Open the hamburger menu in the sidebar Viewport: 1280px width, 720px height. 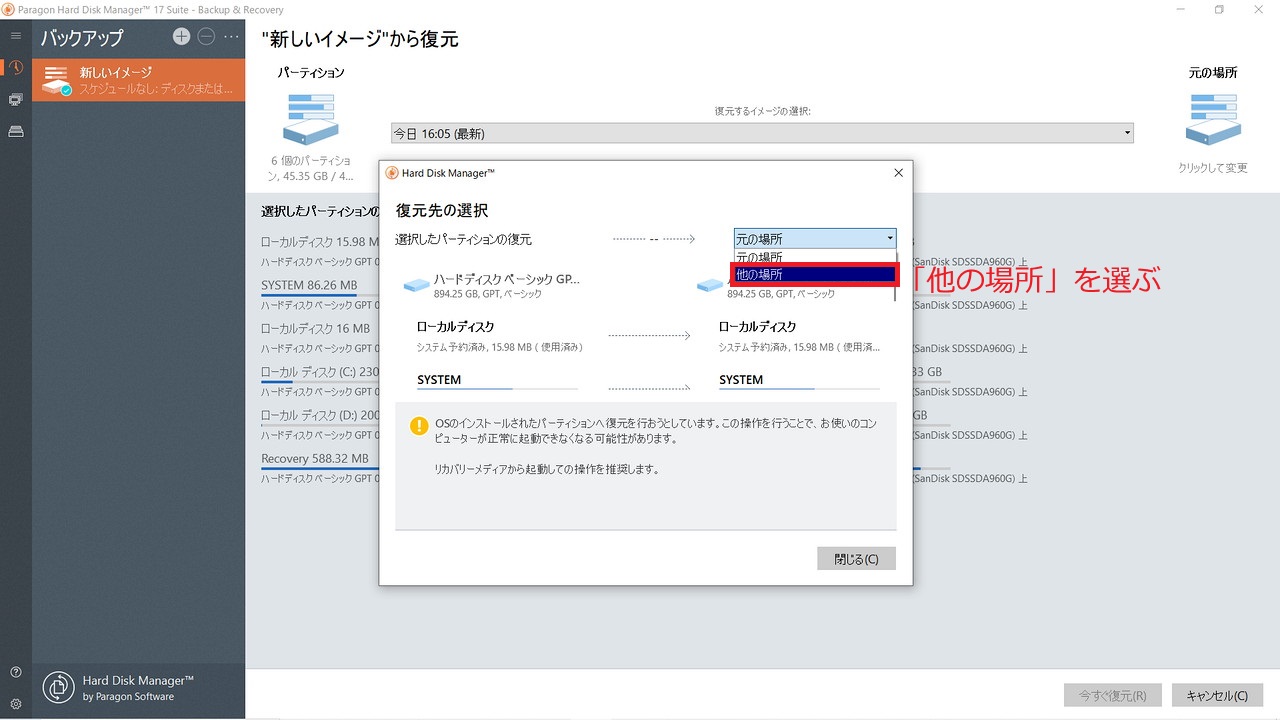pos(15,36)
